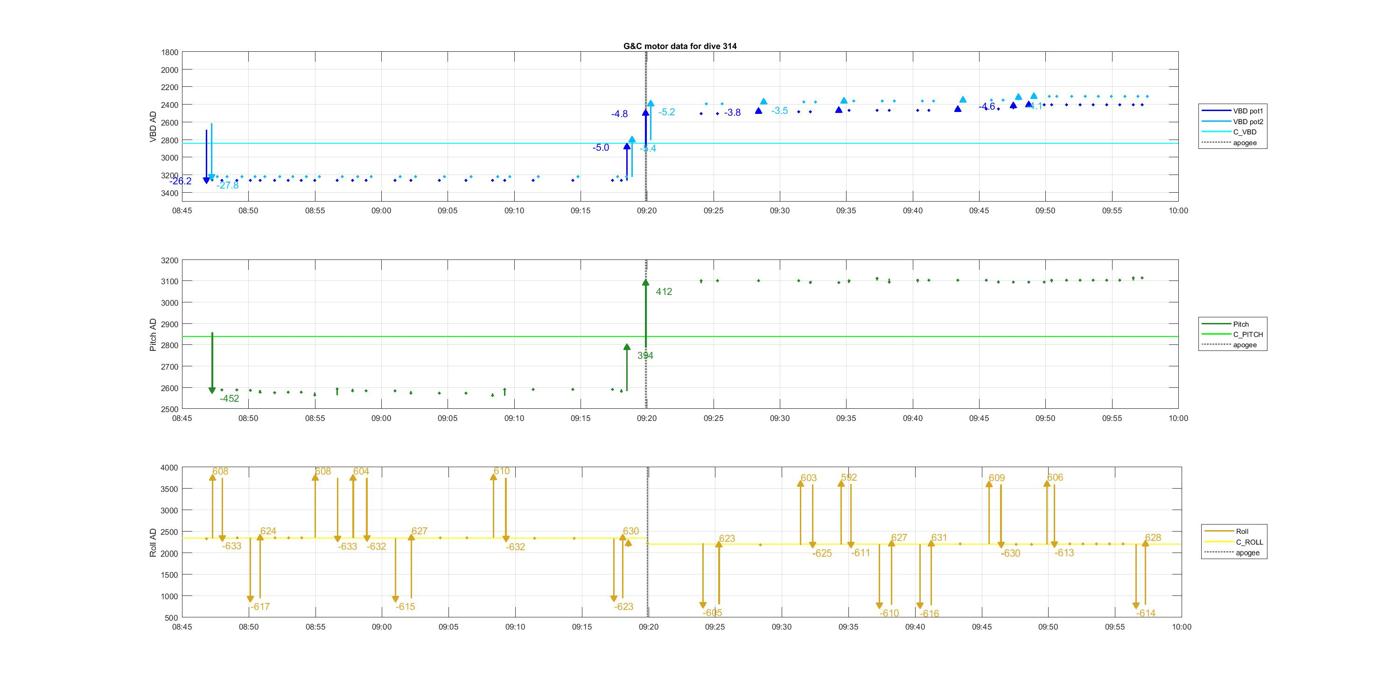The image size is (1400, 693).
Task: Click the '-615' roll data label
Action: click(x=405, y=607)
